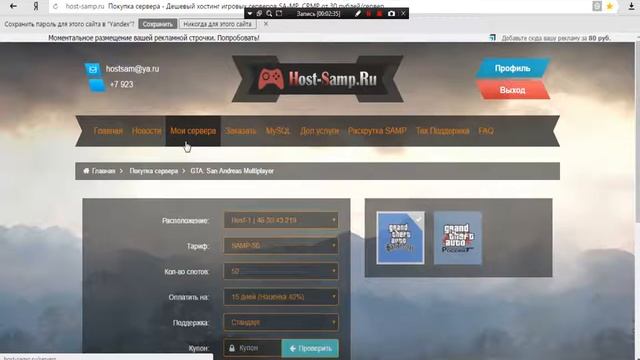
Task: Expand the 'Тариф' dropdown
Action: coord(281,246)
